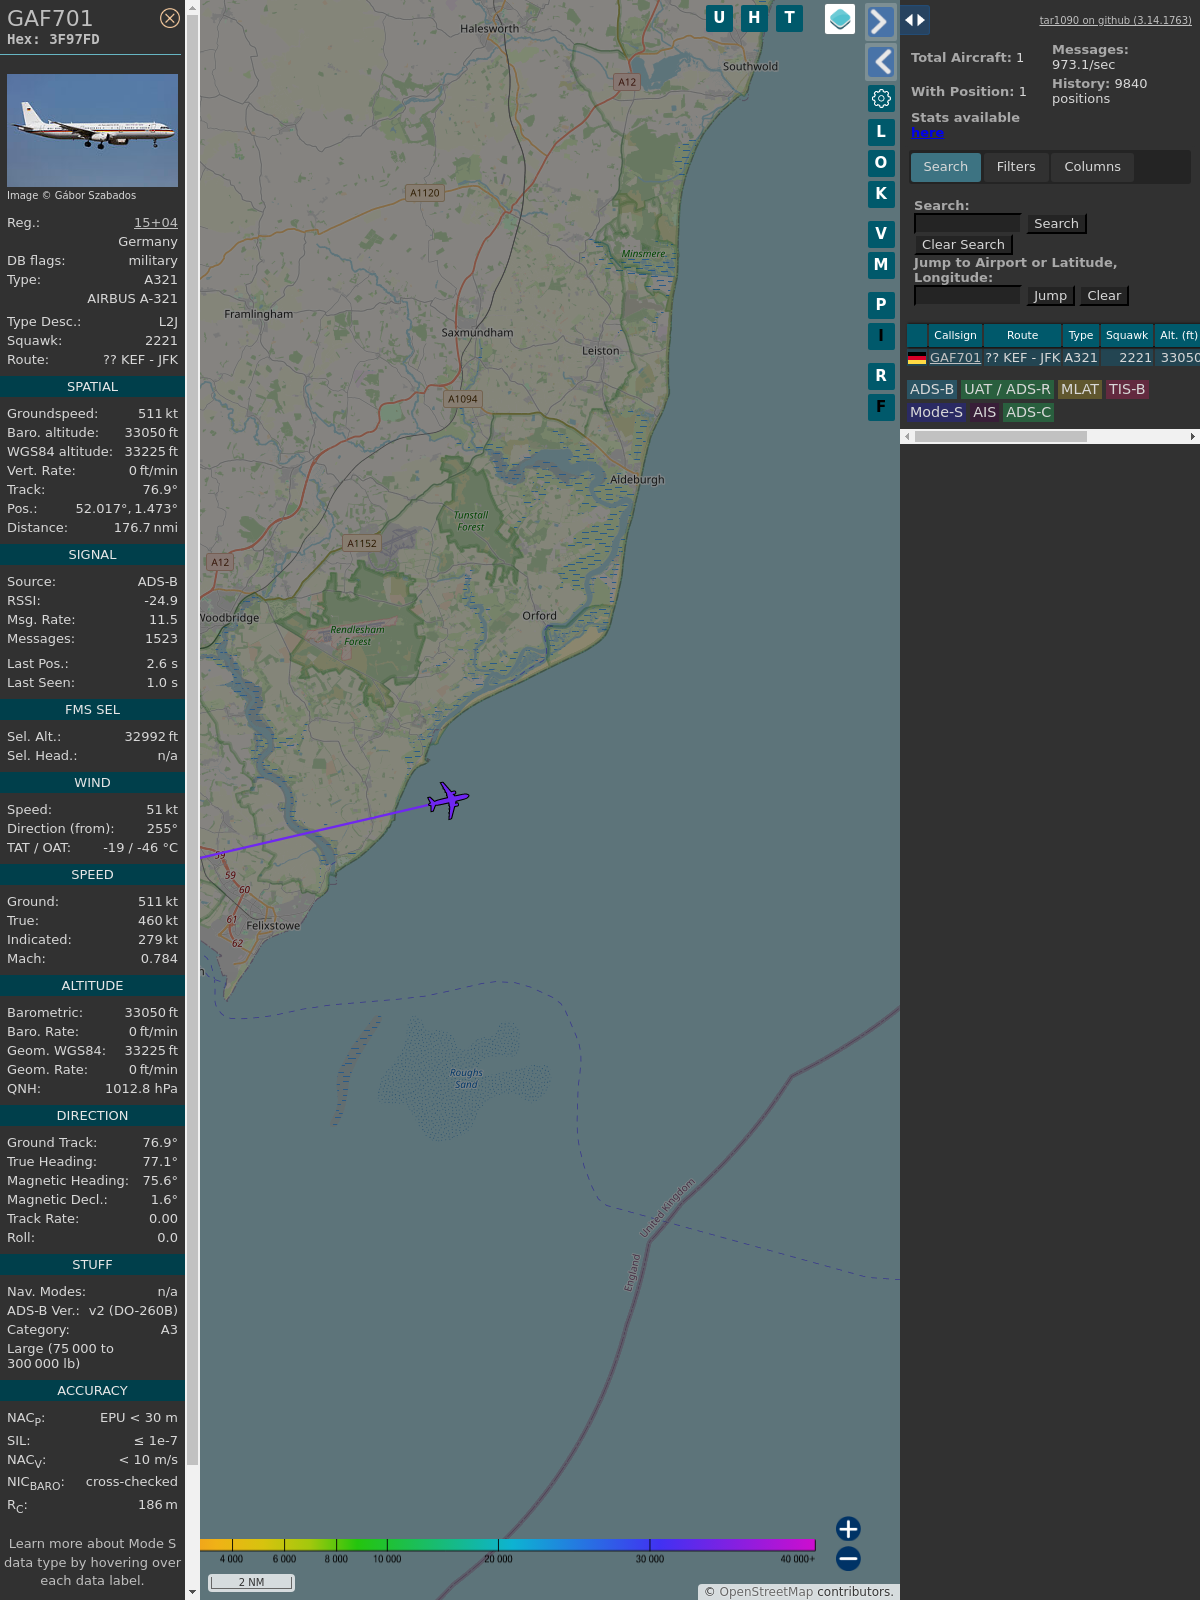Click the H map toolbar button
This screenshot has height=1600, width=1200.
754,18
